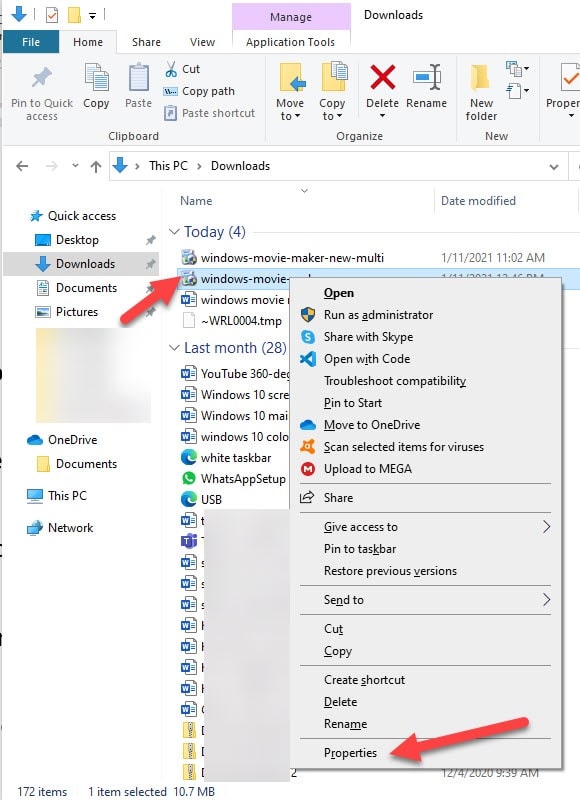Open the File tab
Screen dimensions: 580x800
(x=31, y=42)
